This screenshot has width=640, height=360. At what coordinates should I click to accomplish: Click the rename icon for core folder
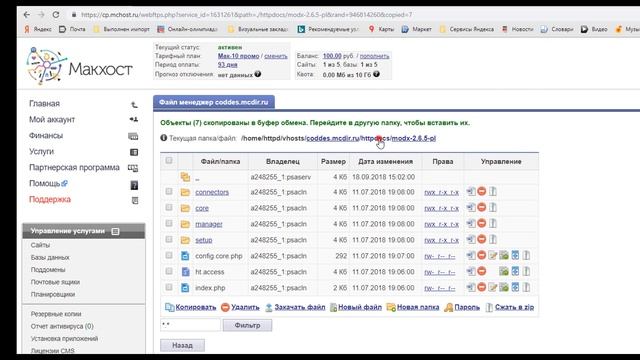click(x=471, y=207)
